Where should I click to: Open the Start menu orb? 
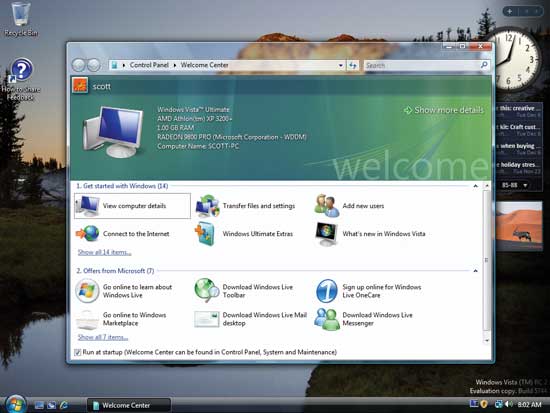15,404
